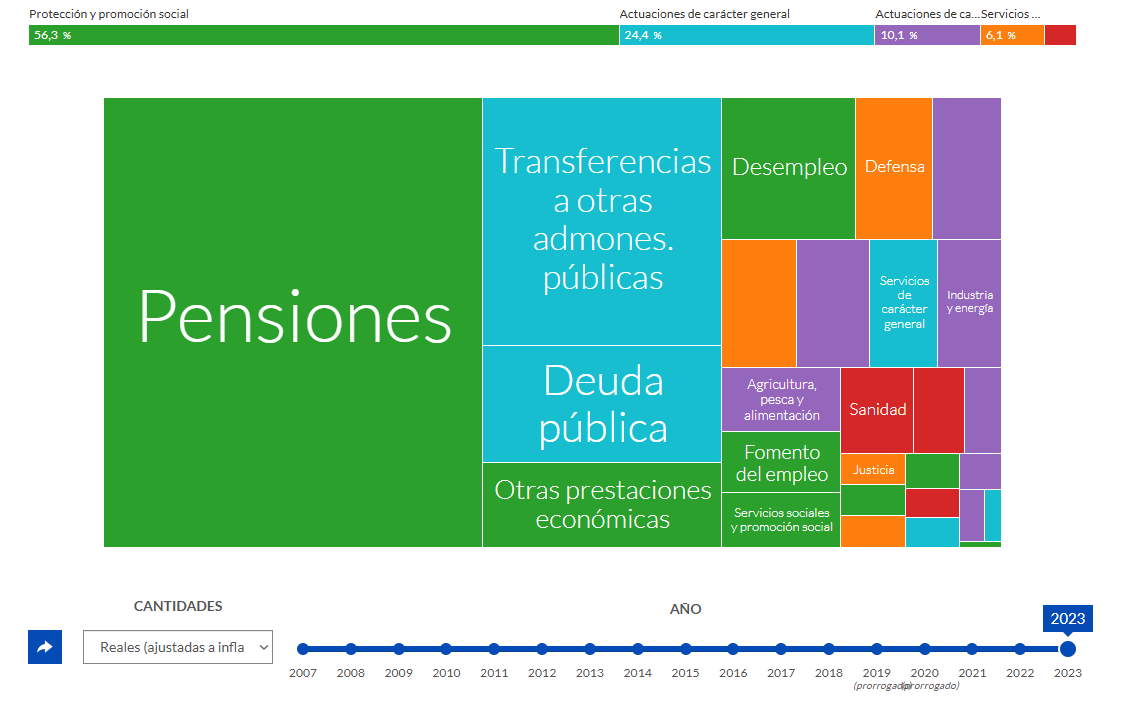Click the Protección y promoción social label
The image size is (1139, 706).
coord(109,14)
